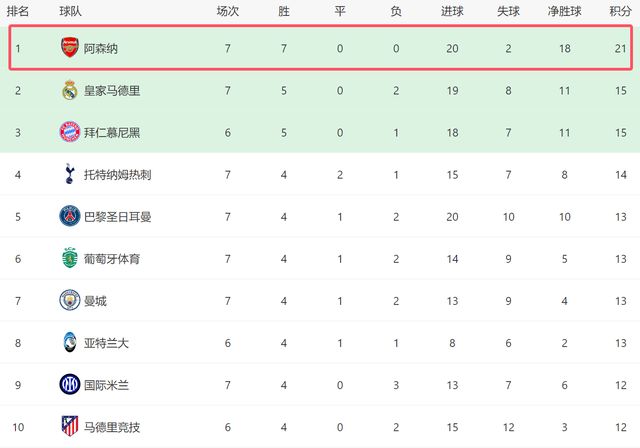Sort by 进球 column header

pyautogui.click(x=451, y=11)
